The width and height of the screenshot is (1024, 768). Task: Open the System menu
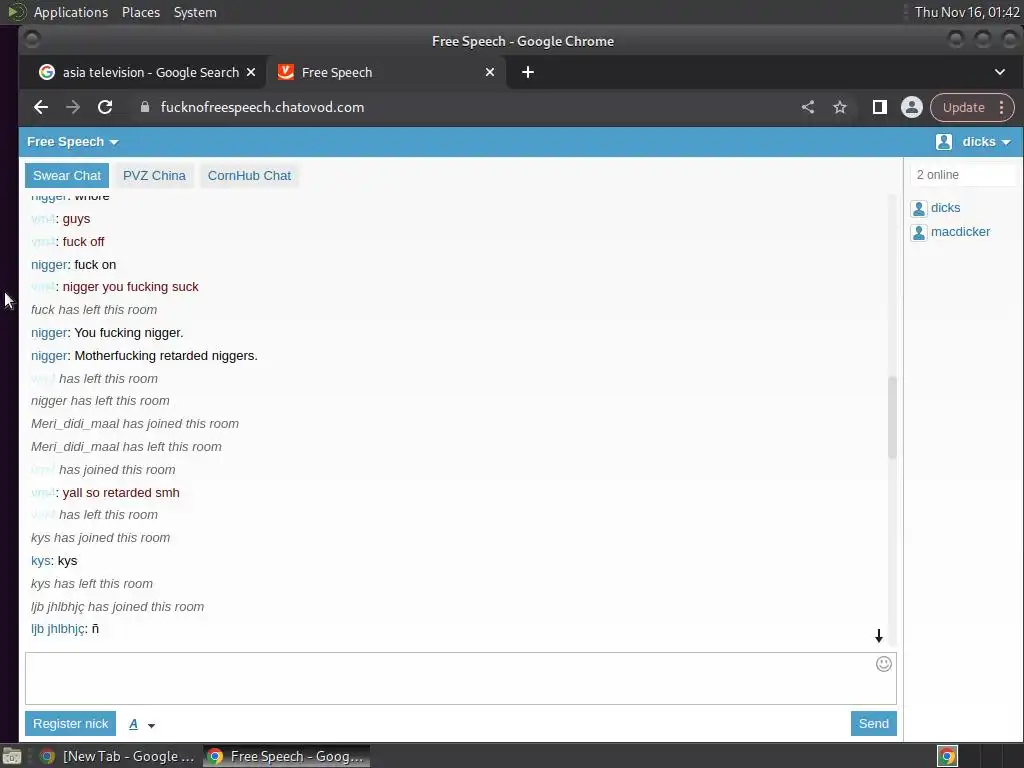(x=195, y=12)
